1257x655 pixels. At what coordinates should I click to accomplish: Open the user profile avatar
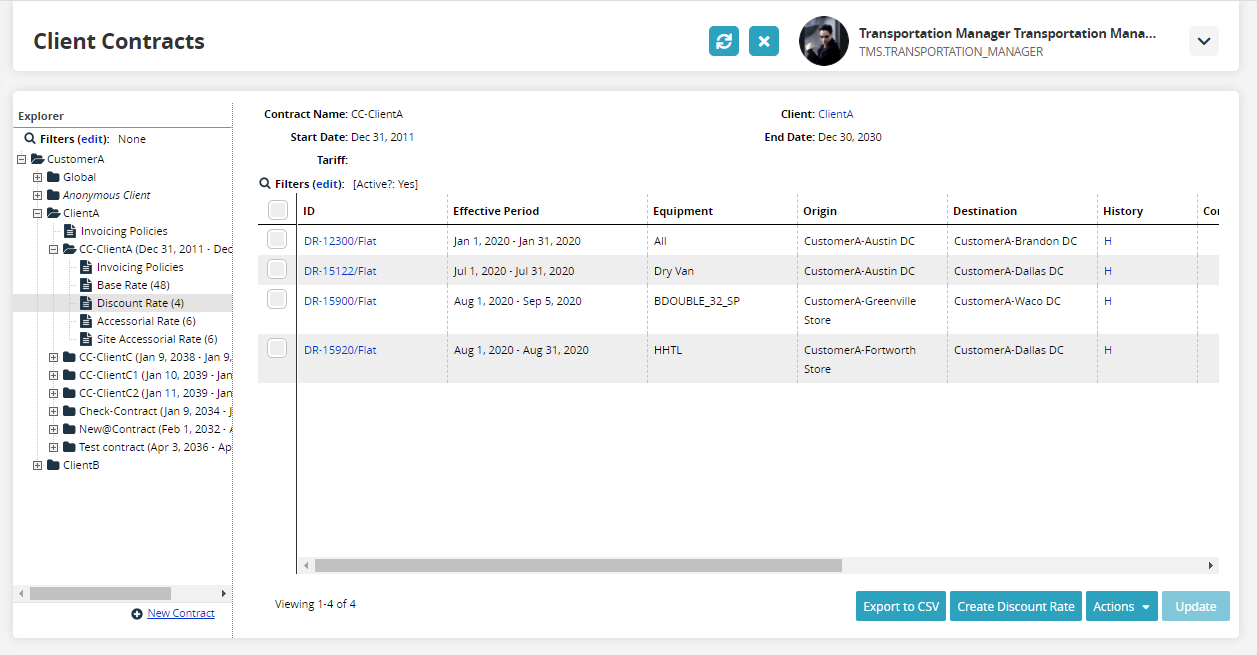point(824,41)
